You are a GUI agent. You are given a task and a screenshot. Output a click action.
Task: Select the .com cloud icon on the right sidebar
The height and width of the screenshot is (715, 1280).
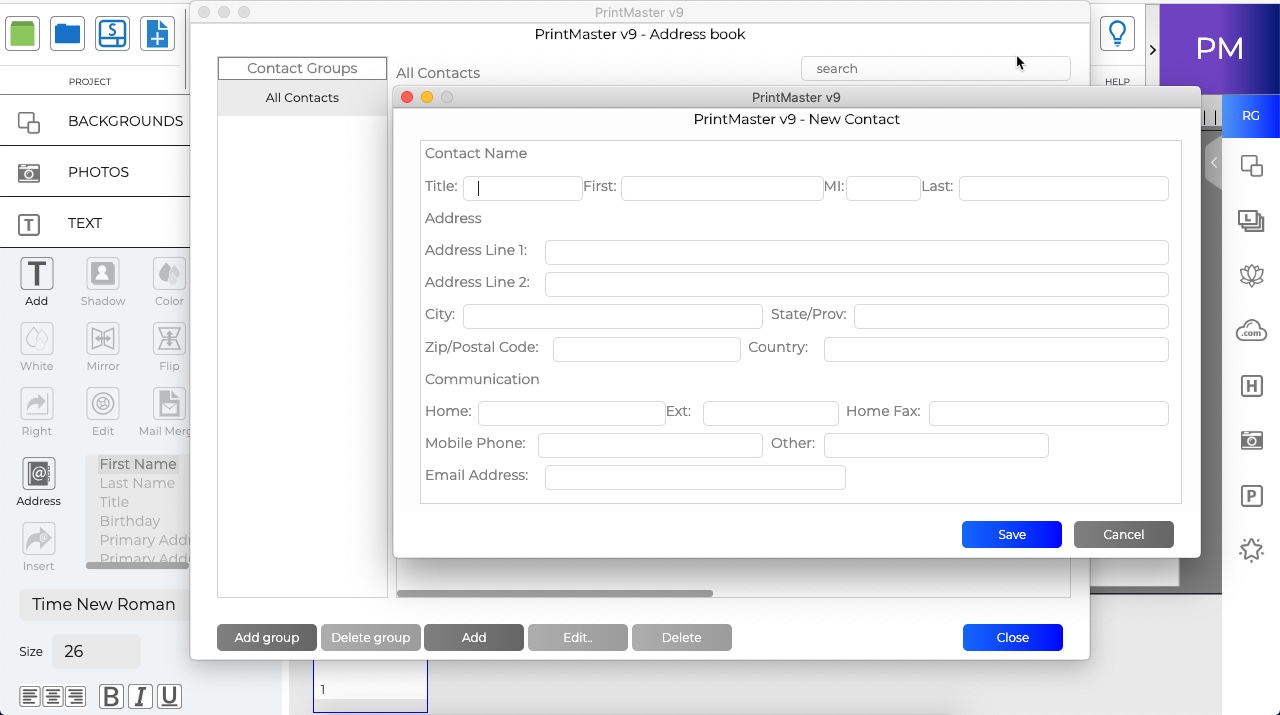(x=1251, y=330)
